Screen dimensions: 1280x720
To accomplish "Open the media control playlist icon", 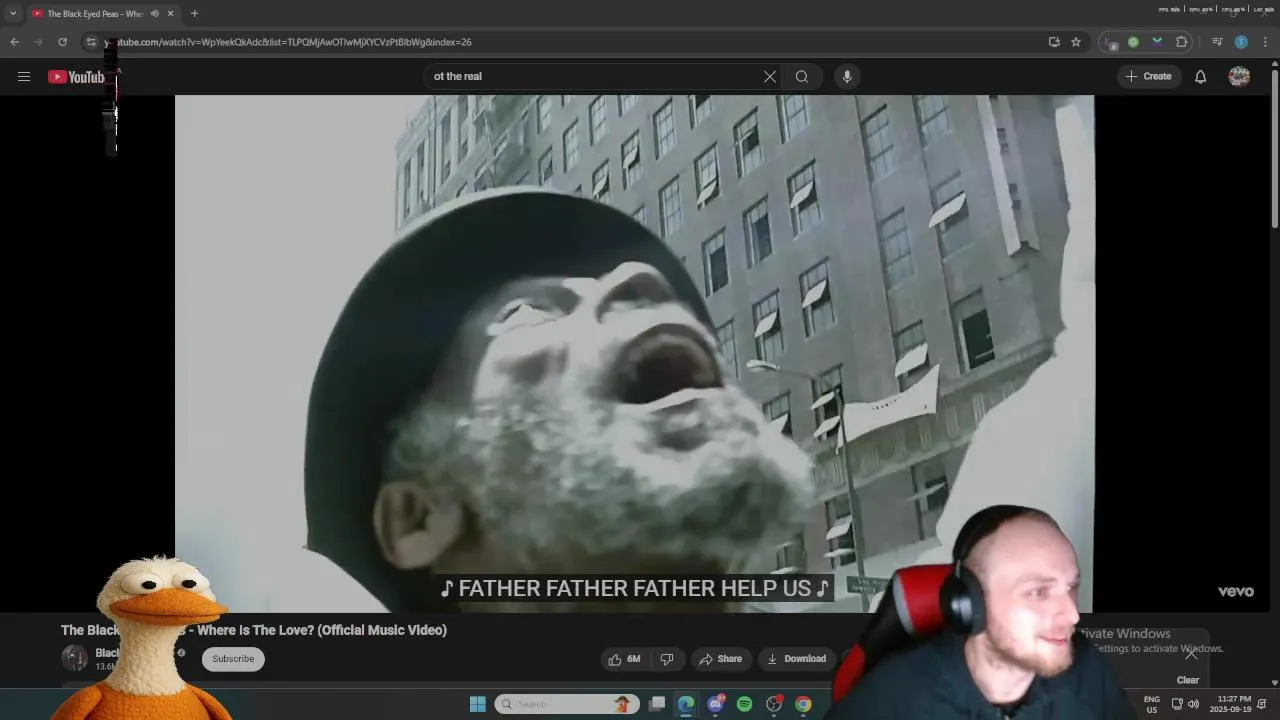I will tap(1217, 42).
